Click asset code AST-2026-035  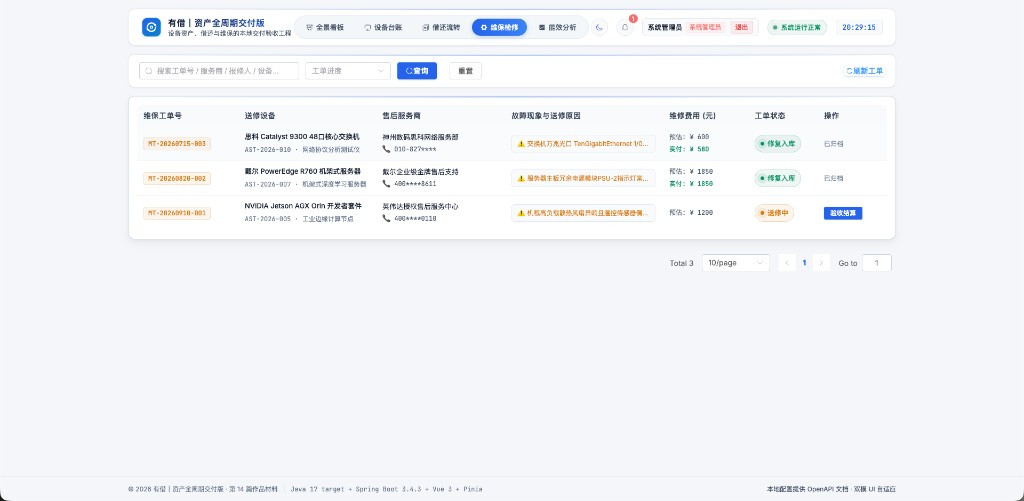point(268,219)
